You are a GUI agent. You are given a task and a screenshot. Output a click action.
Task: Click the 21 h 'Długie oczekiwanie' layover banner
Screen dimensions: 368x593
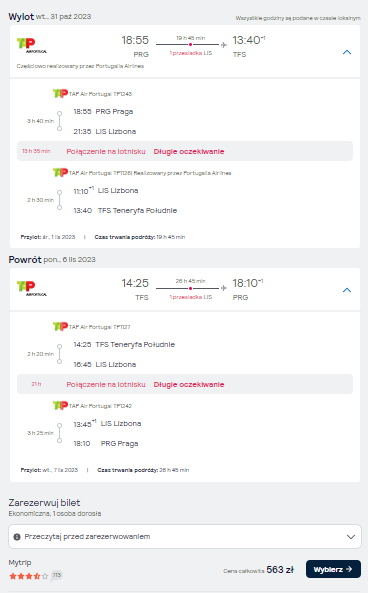pyautogui.click(x=185, y=384)
